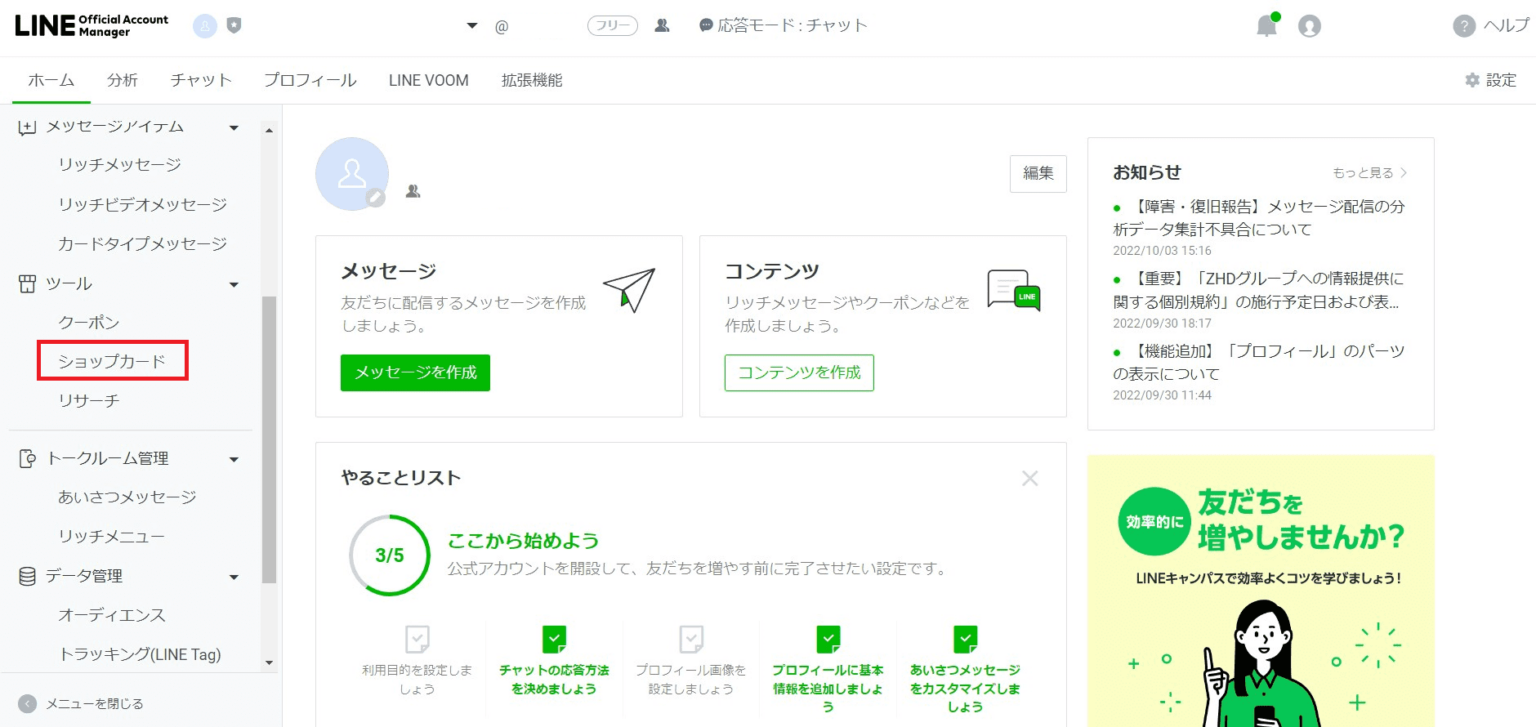Dismiss the やることリスト with the X
Screen dimensions: 1536x727
tap(1029, 478)
